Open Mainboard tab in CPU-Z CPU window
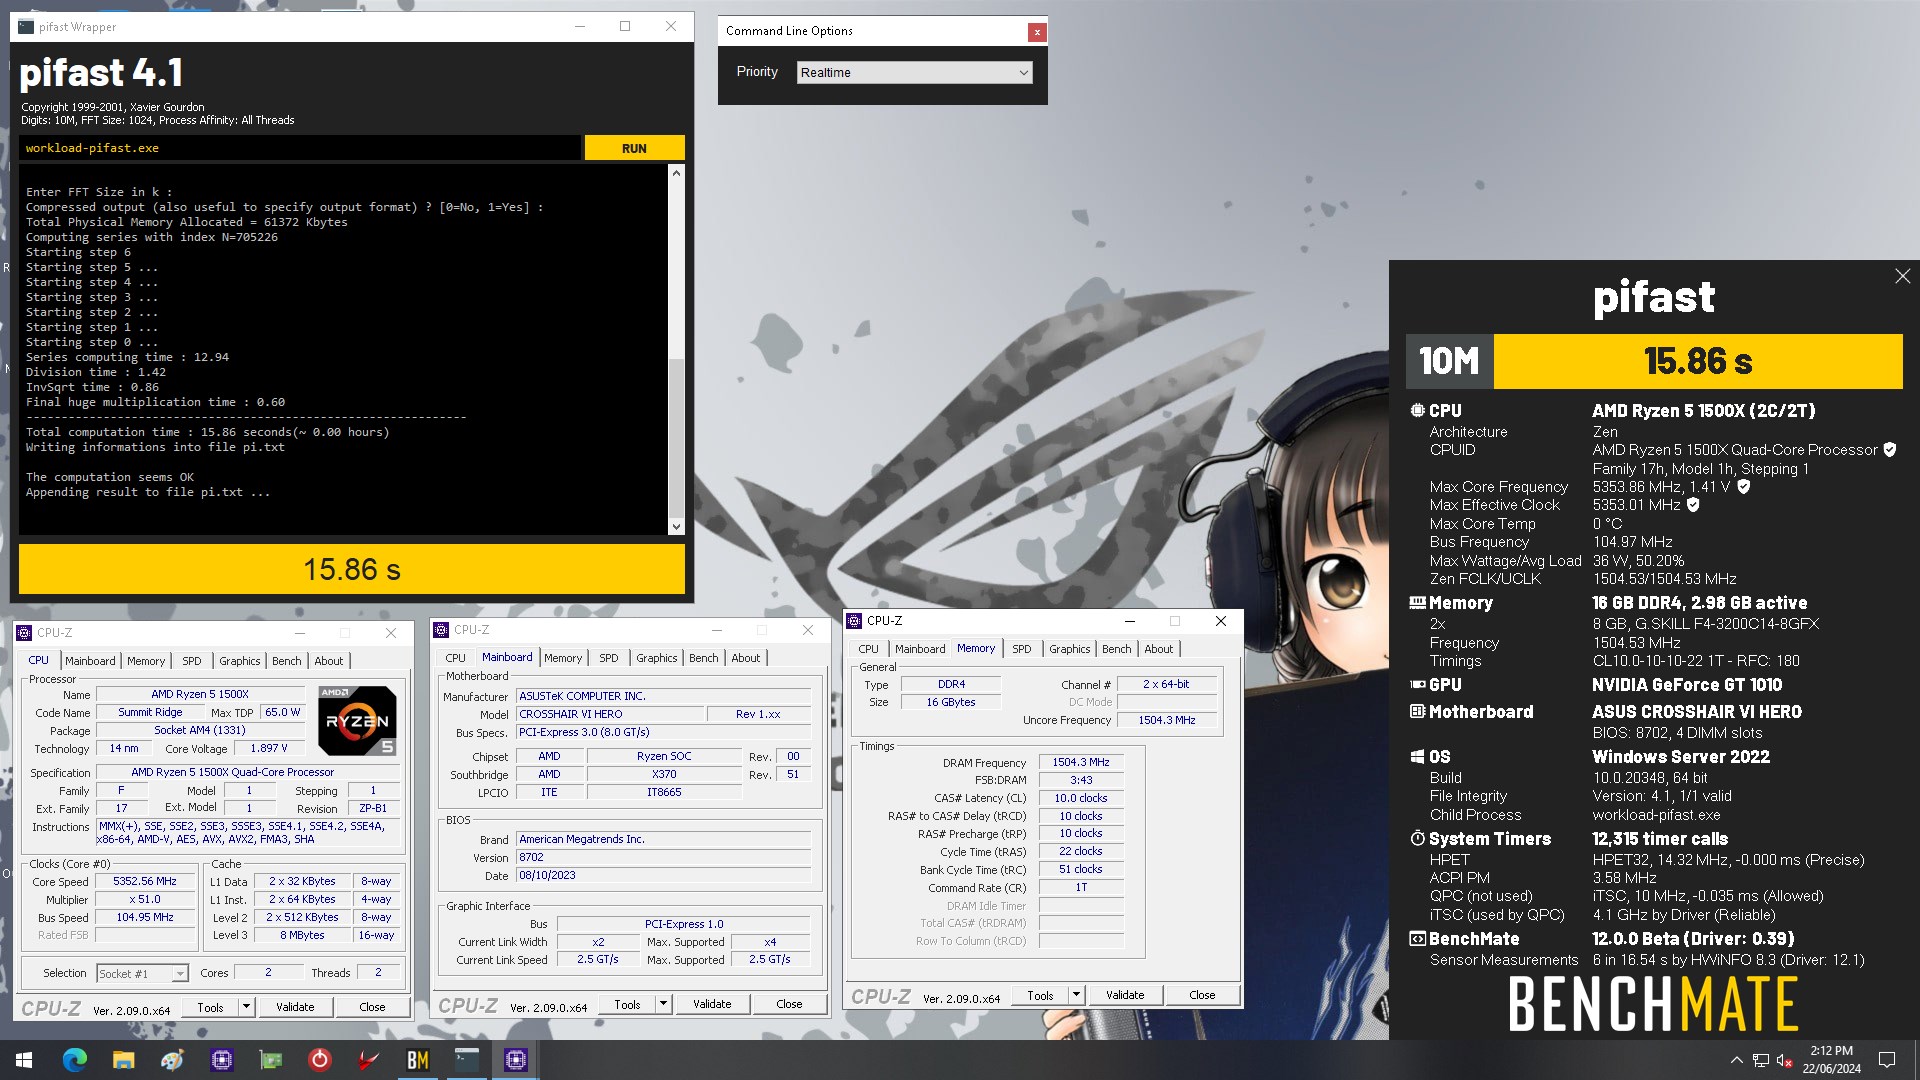The width and height of the screenshot is (1920, 1080). (x=90, y=661)
